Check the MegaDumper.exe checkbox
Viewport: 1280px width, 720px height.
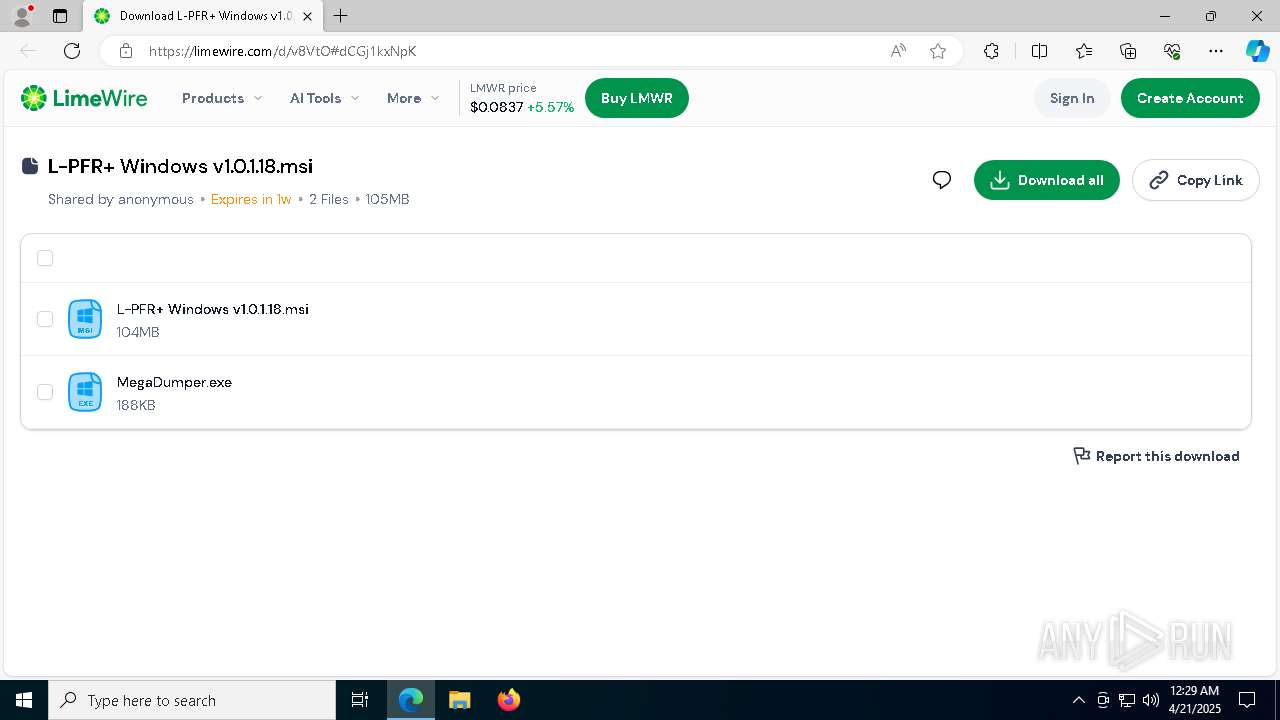coord(45,392)
